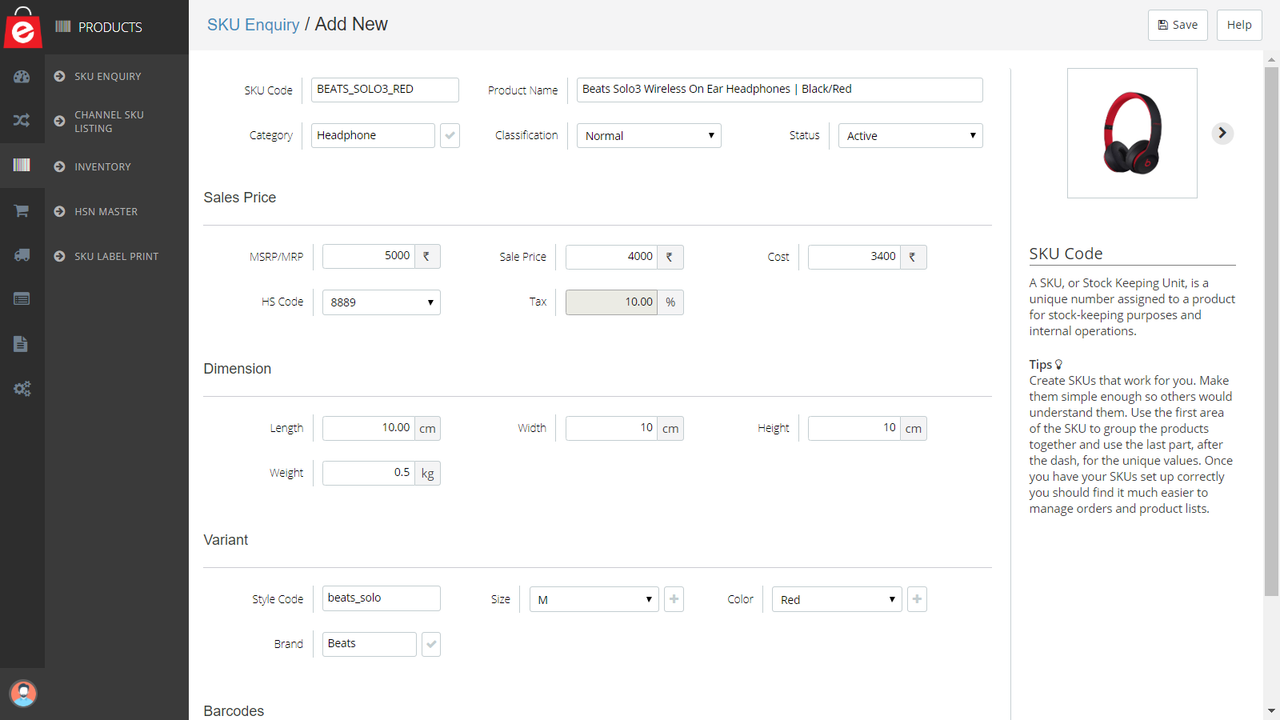
Task: Open the delivery truck sidebar icon
Action: 22,255
